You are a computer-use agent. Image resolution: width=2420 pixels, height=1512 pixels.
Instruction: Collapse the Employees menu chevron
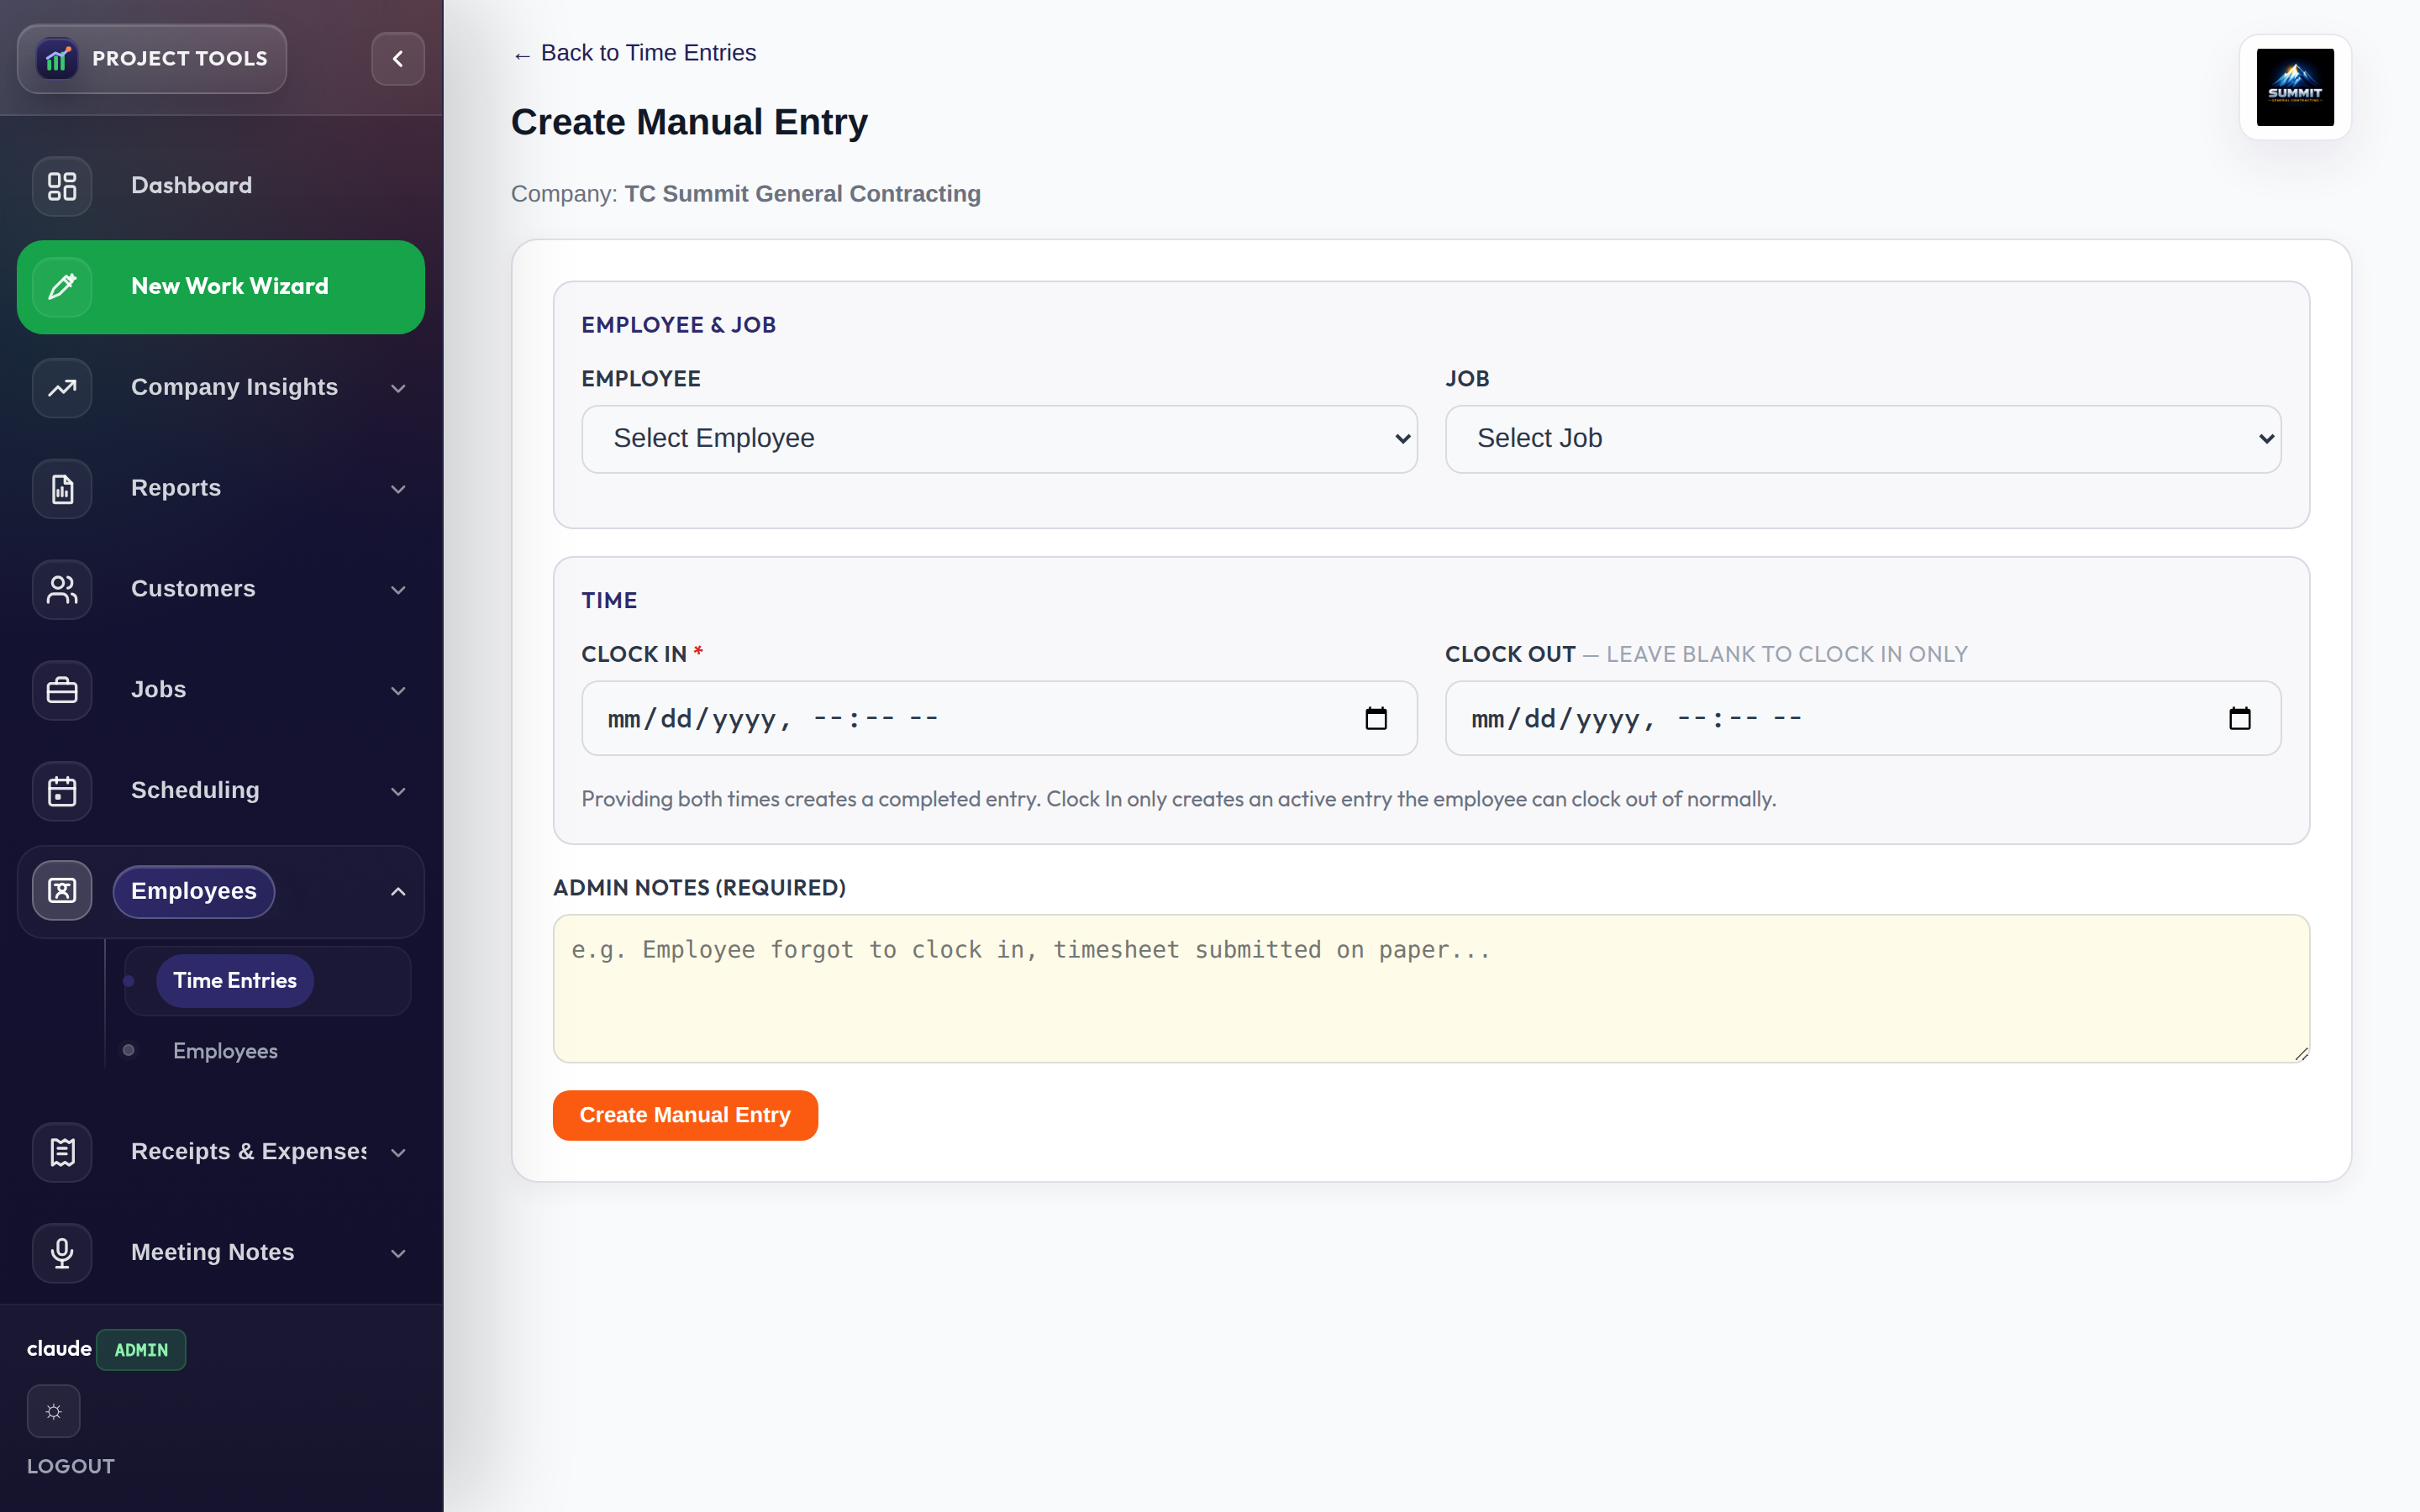click(x=398, y=891)
